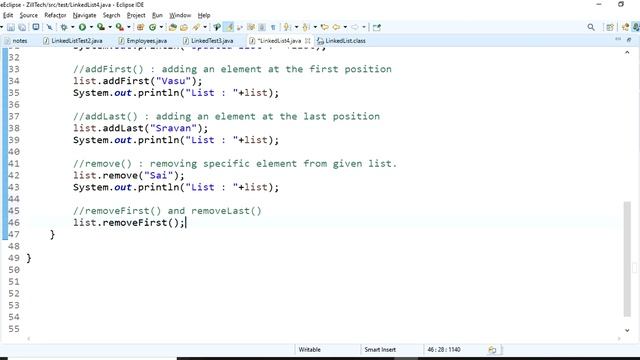
Task: Click the Search flashlight toolbar icon
Action: coord(196,27)
